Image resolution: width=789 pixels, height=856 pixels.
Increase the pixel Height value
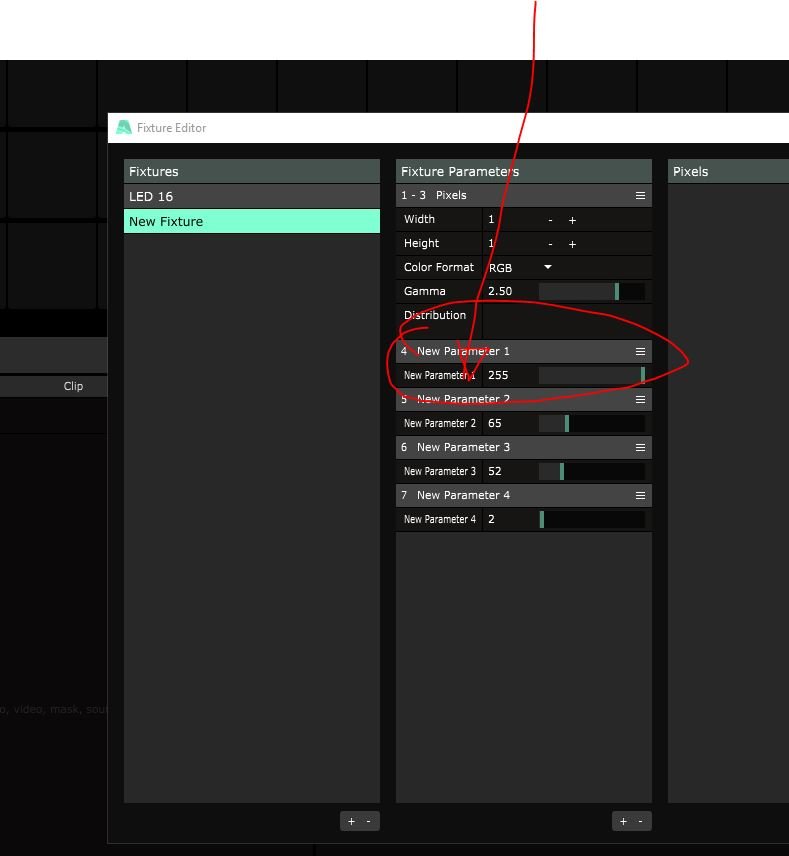(572, 244)
